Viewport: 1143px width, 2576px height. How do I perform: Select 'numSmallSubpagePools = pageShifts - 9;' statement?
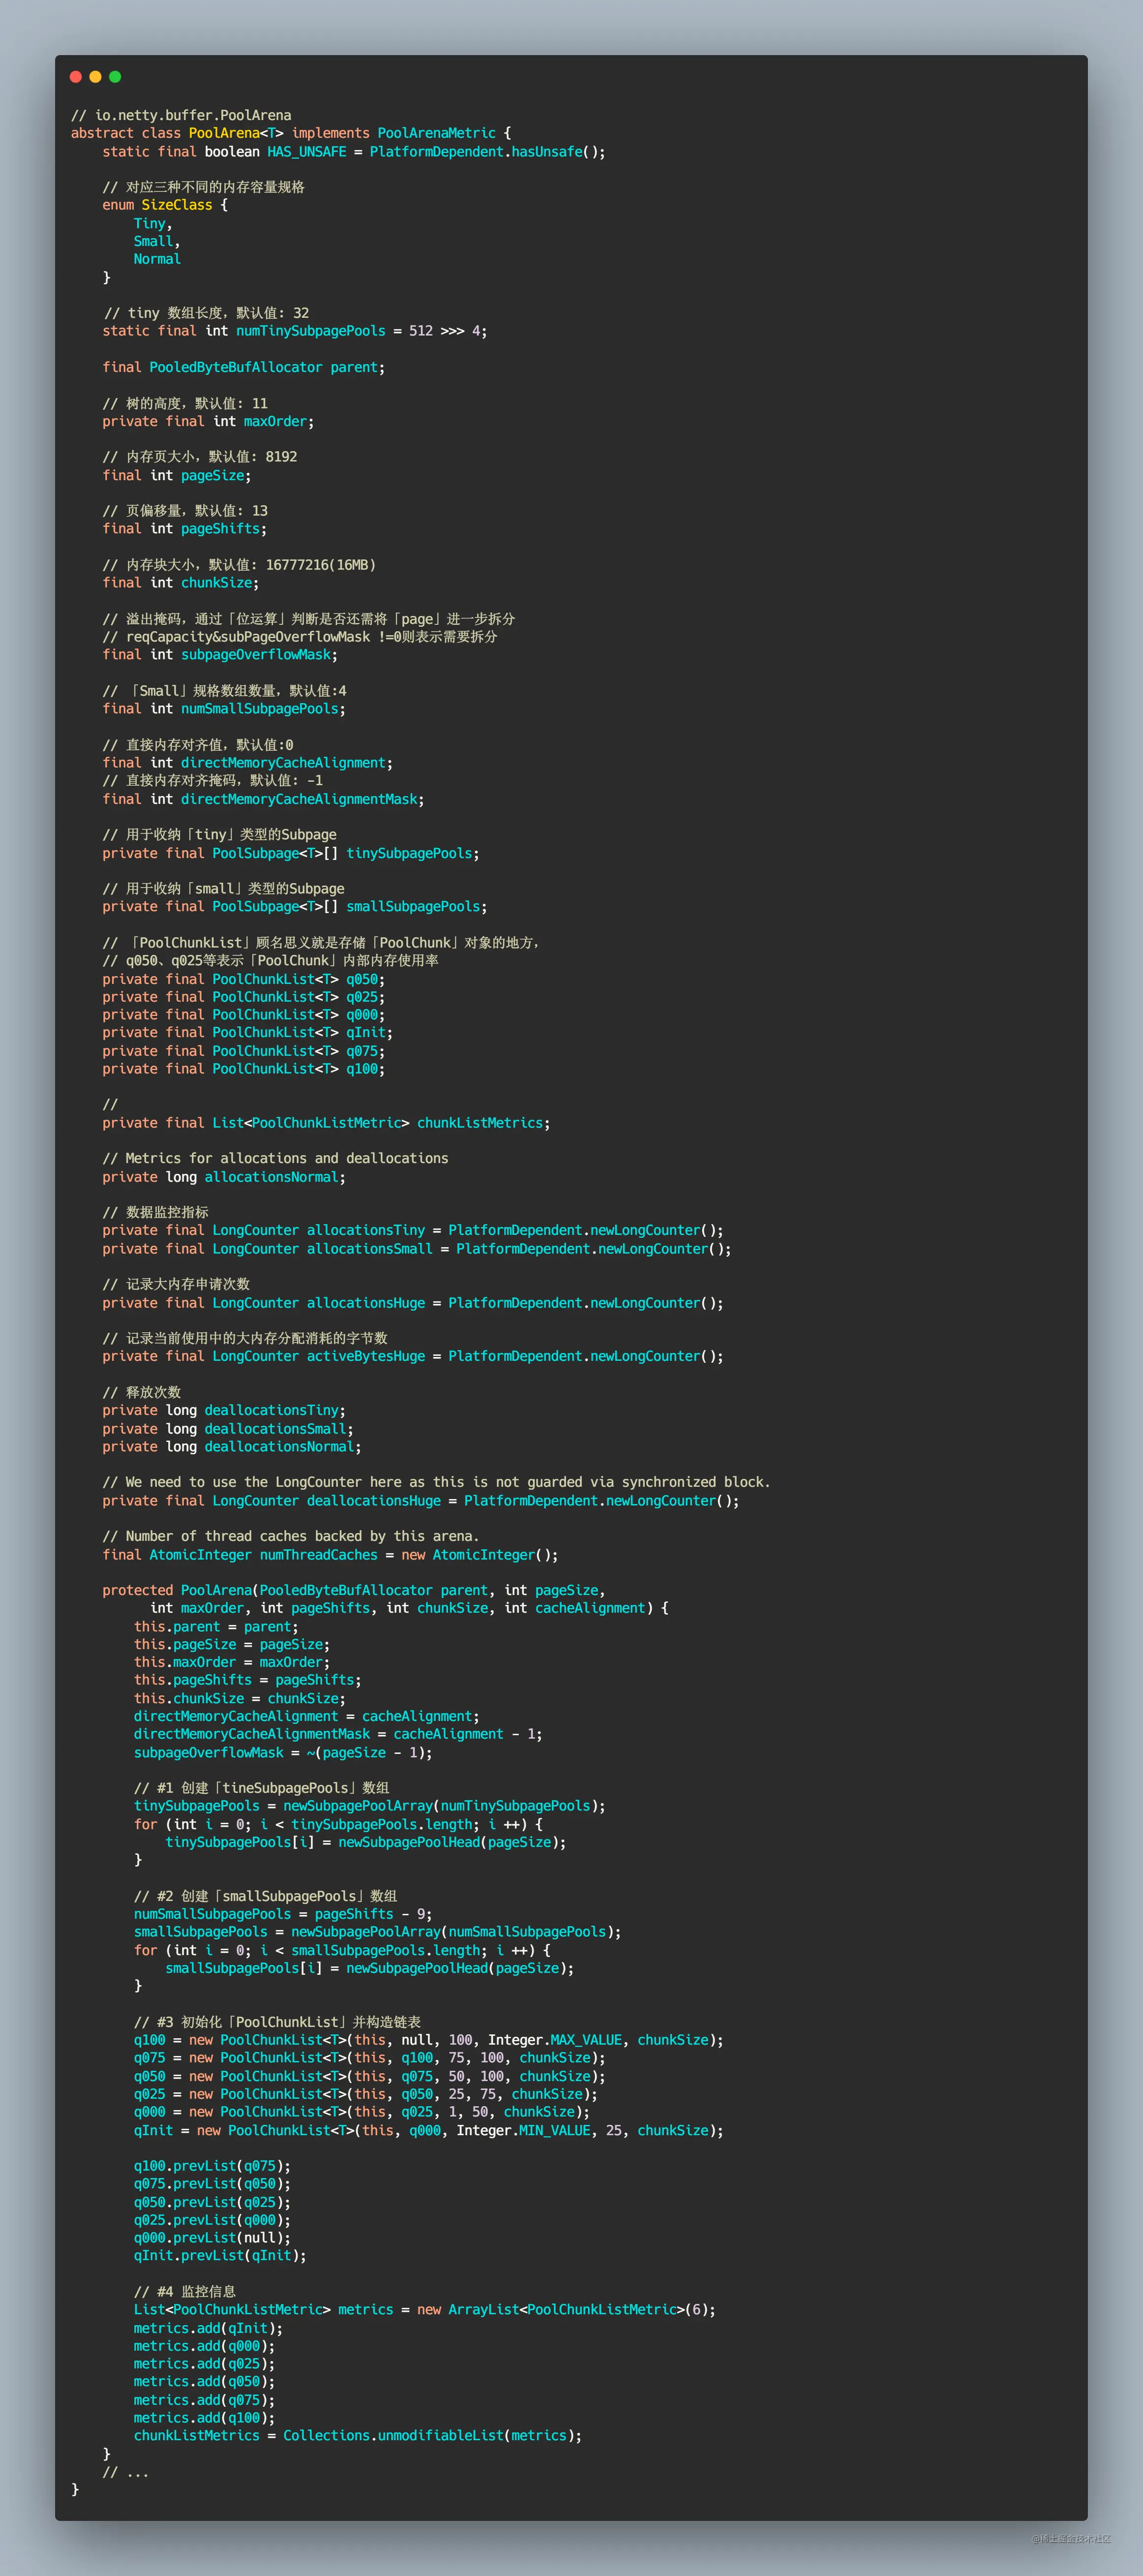point(283,1914)
